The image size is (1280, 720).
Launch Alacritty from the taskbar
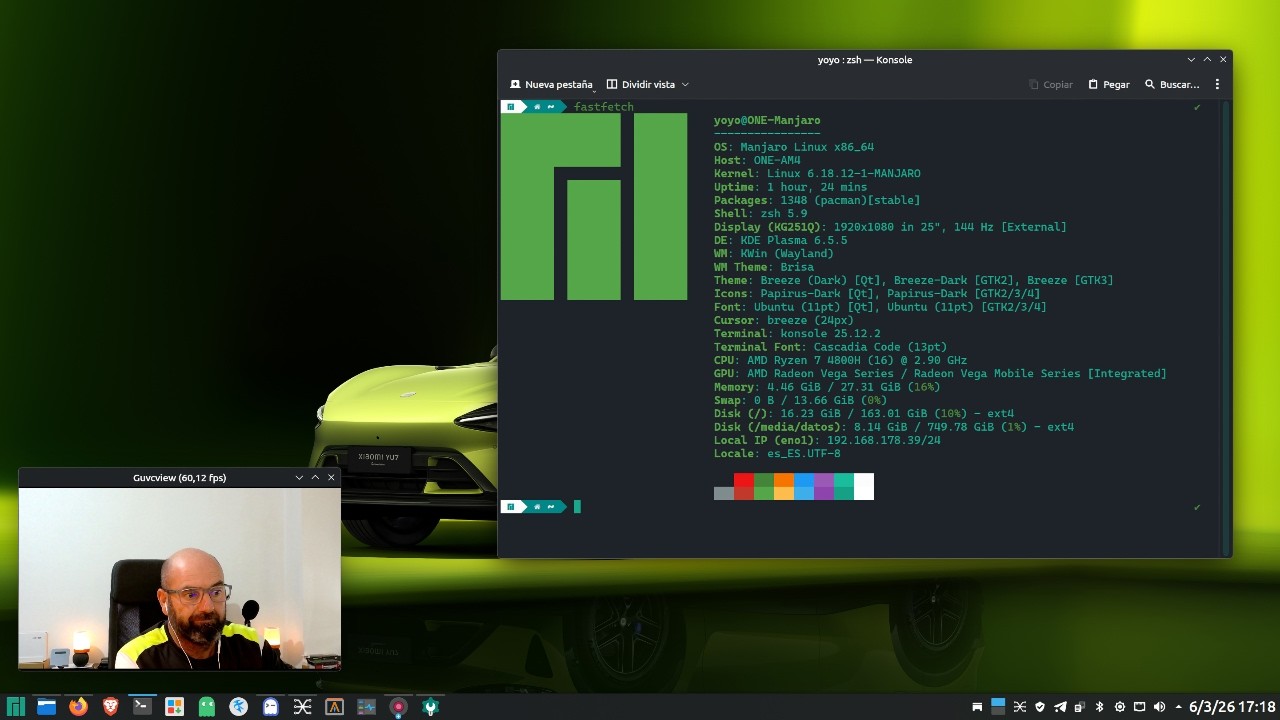click(x=334, y=707)
